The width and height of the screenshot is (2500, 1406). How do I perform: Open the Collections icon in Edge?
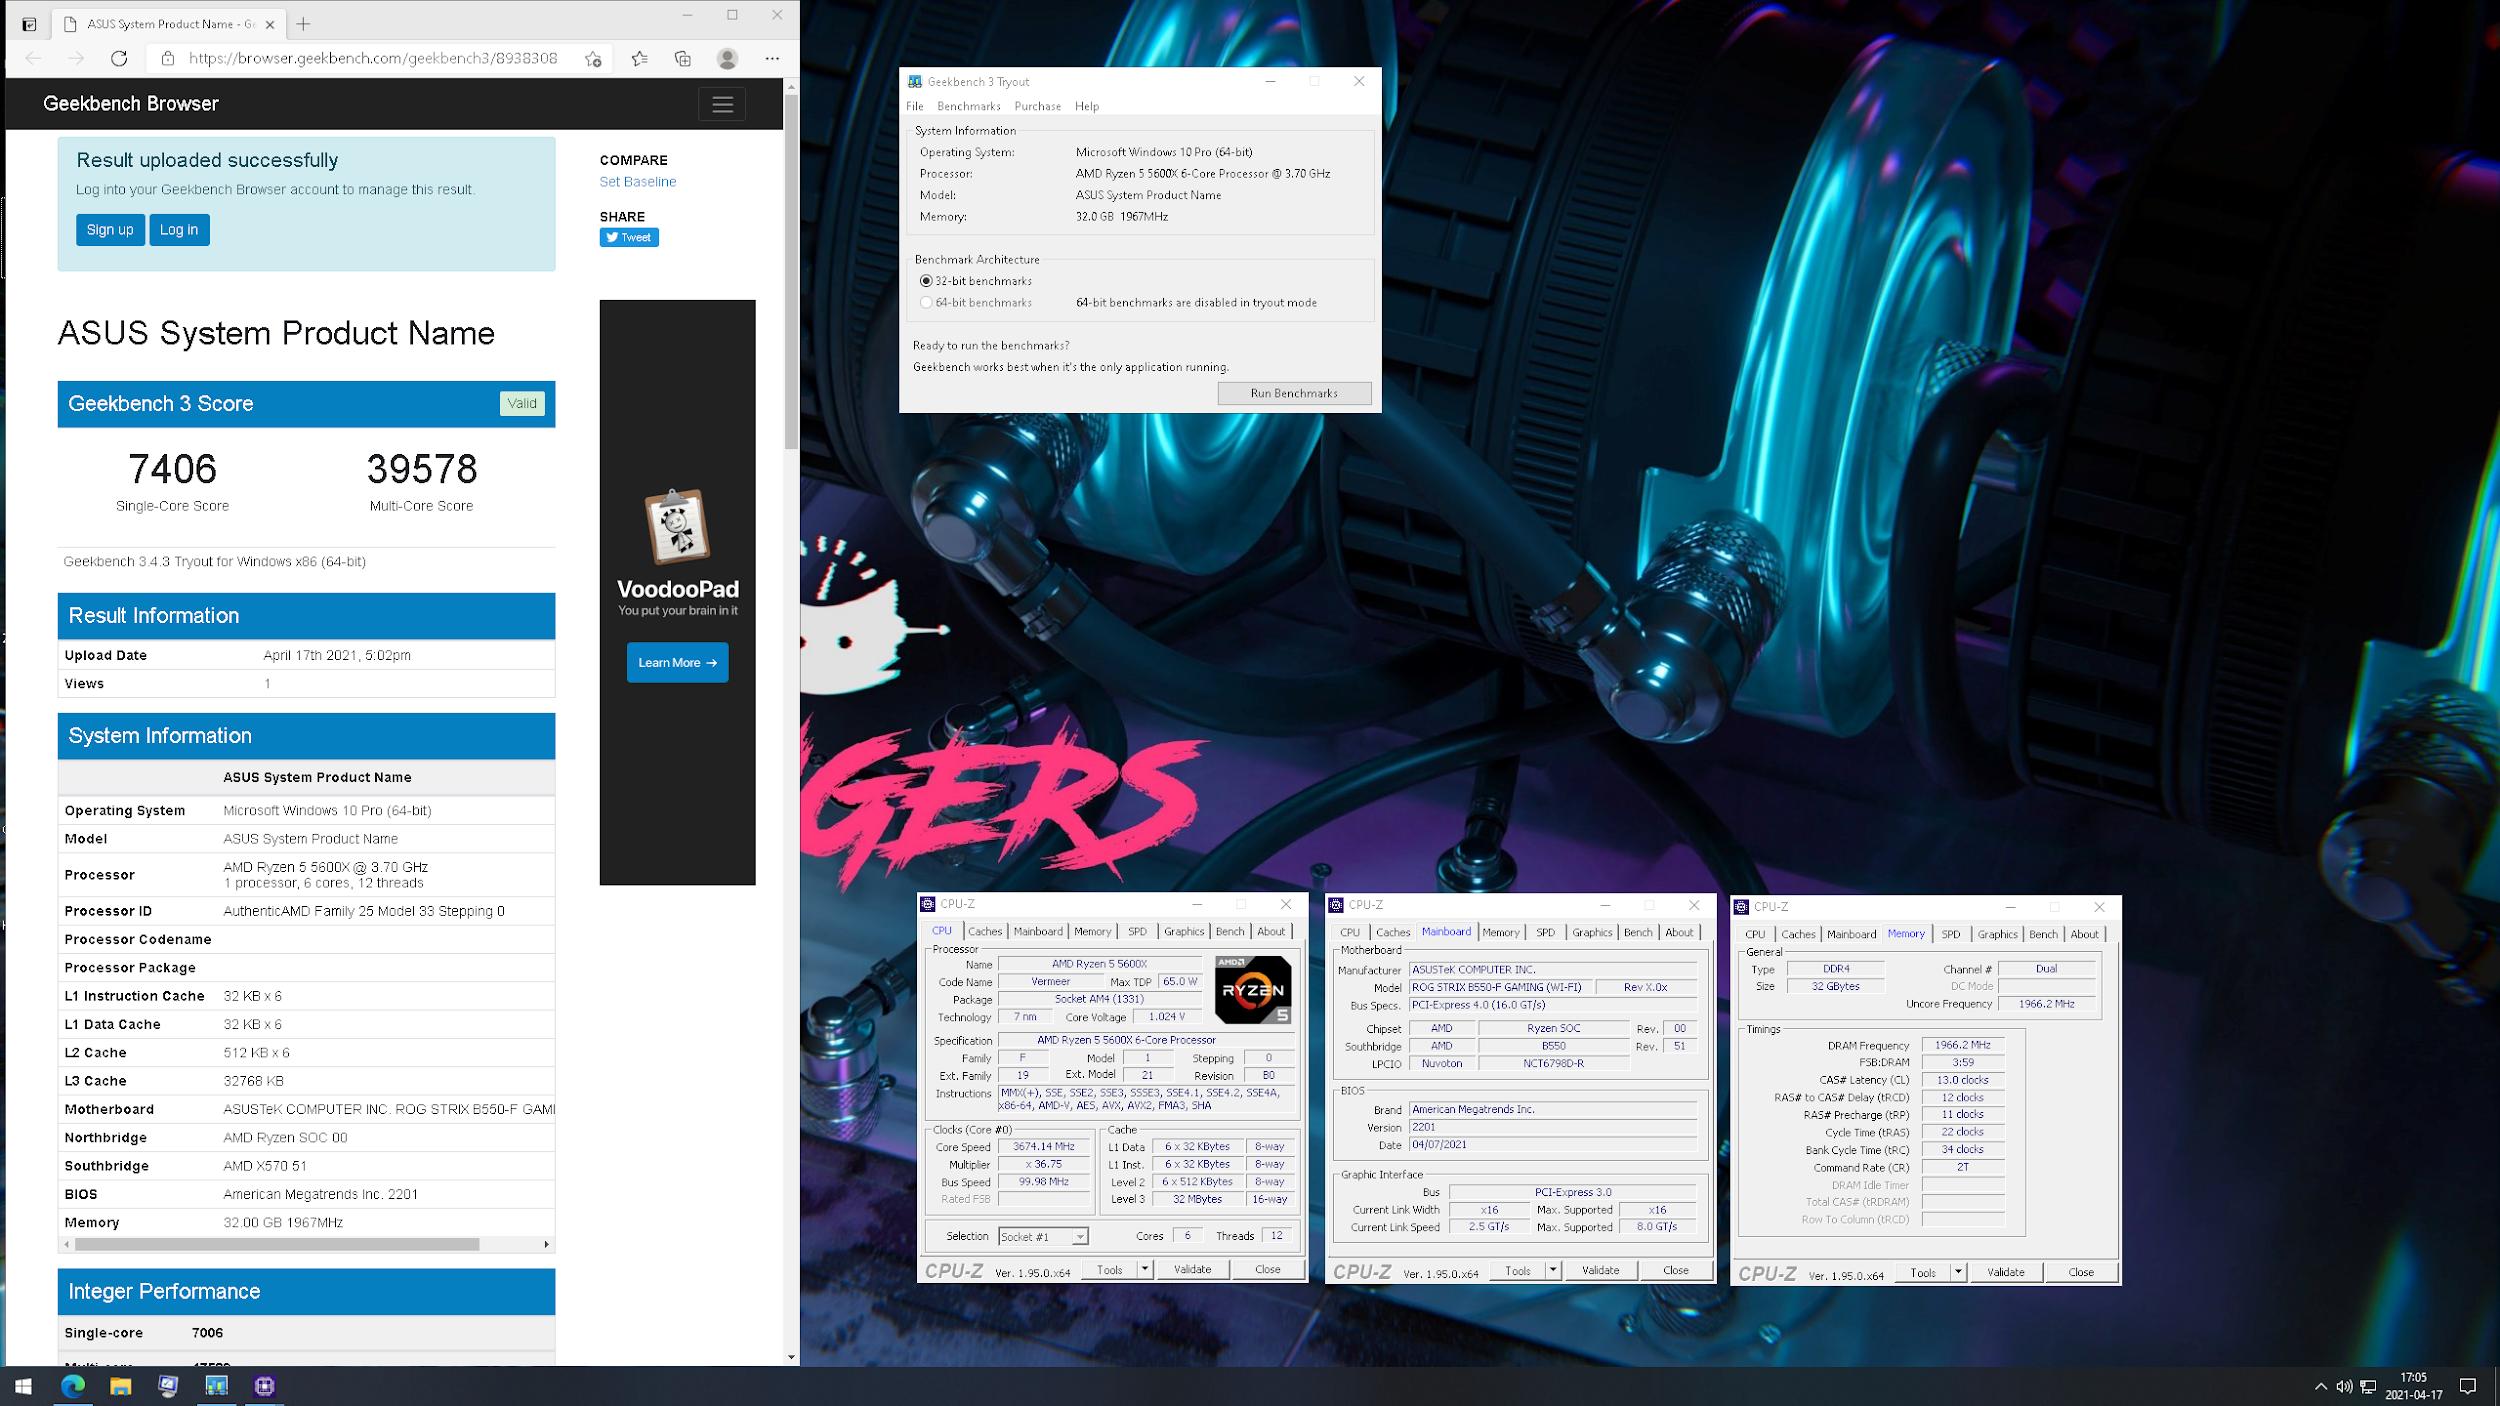coord(683,58)
